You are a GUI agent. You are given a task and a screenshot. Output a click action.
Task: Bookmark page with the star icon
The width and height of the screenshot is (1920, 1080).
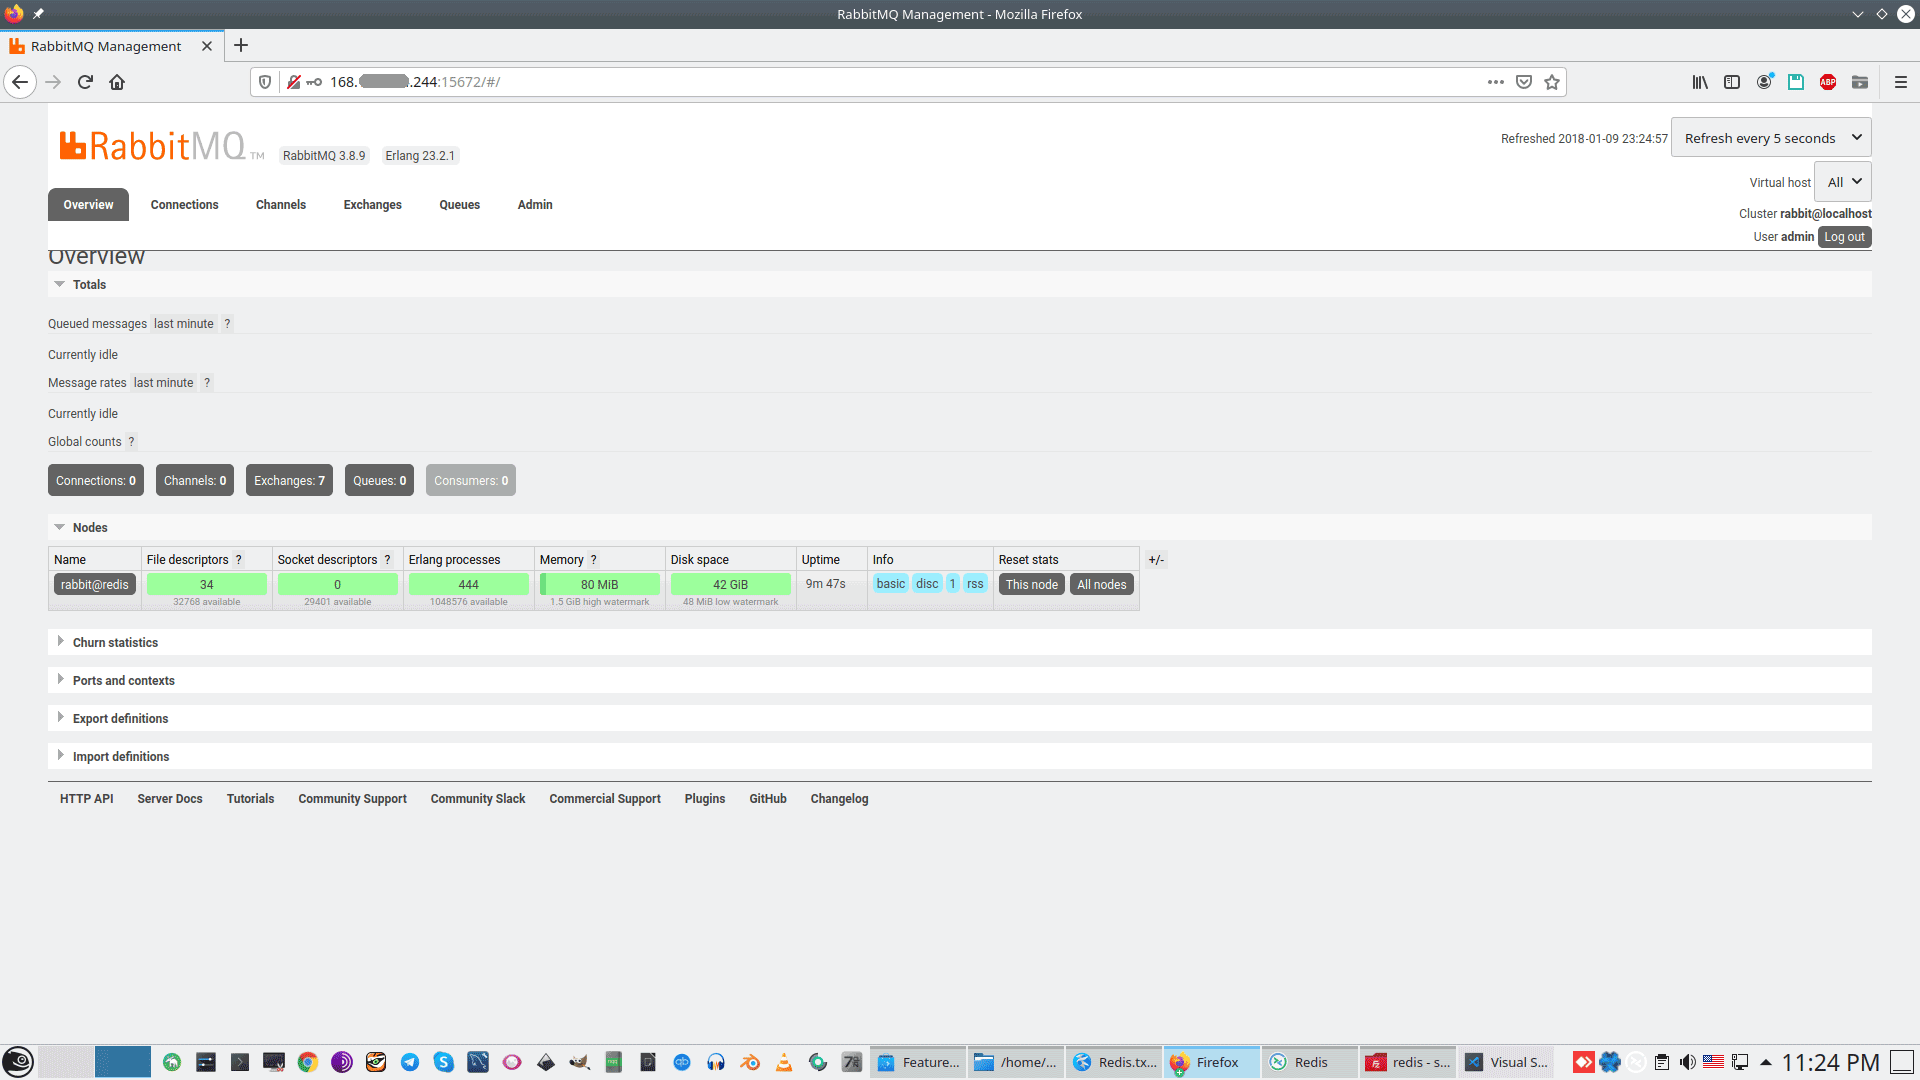click(x=1551, y=82)
